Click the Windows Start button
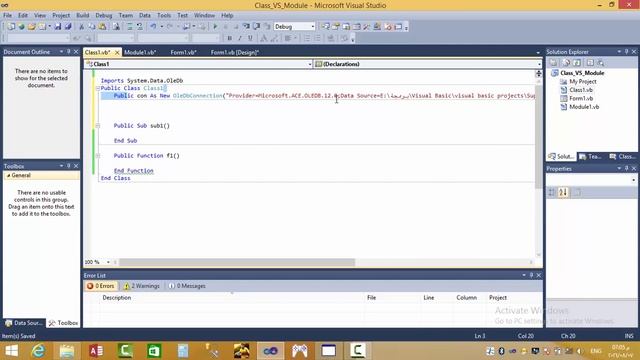Viewport: 640px width, 360px height. pyautogui.click(x=11, y=351)
